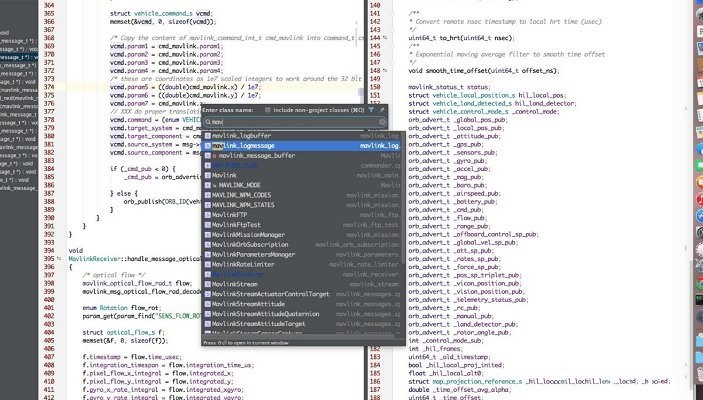
Task: Click the hil_land_detector struct declaration
Action: tap(492, 104)
